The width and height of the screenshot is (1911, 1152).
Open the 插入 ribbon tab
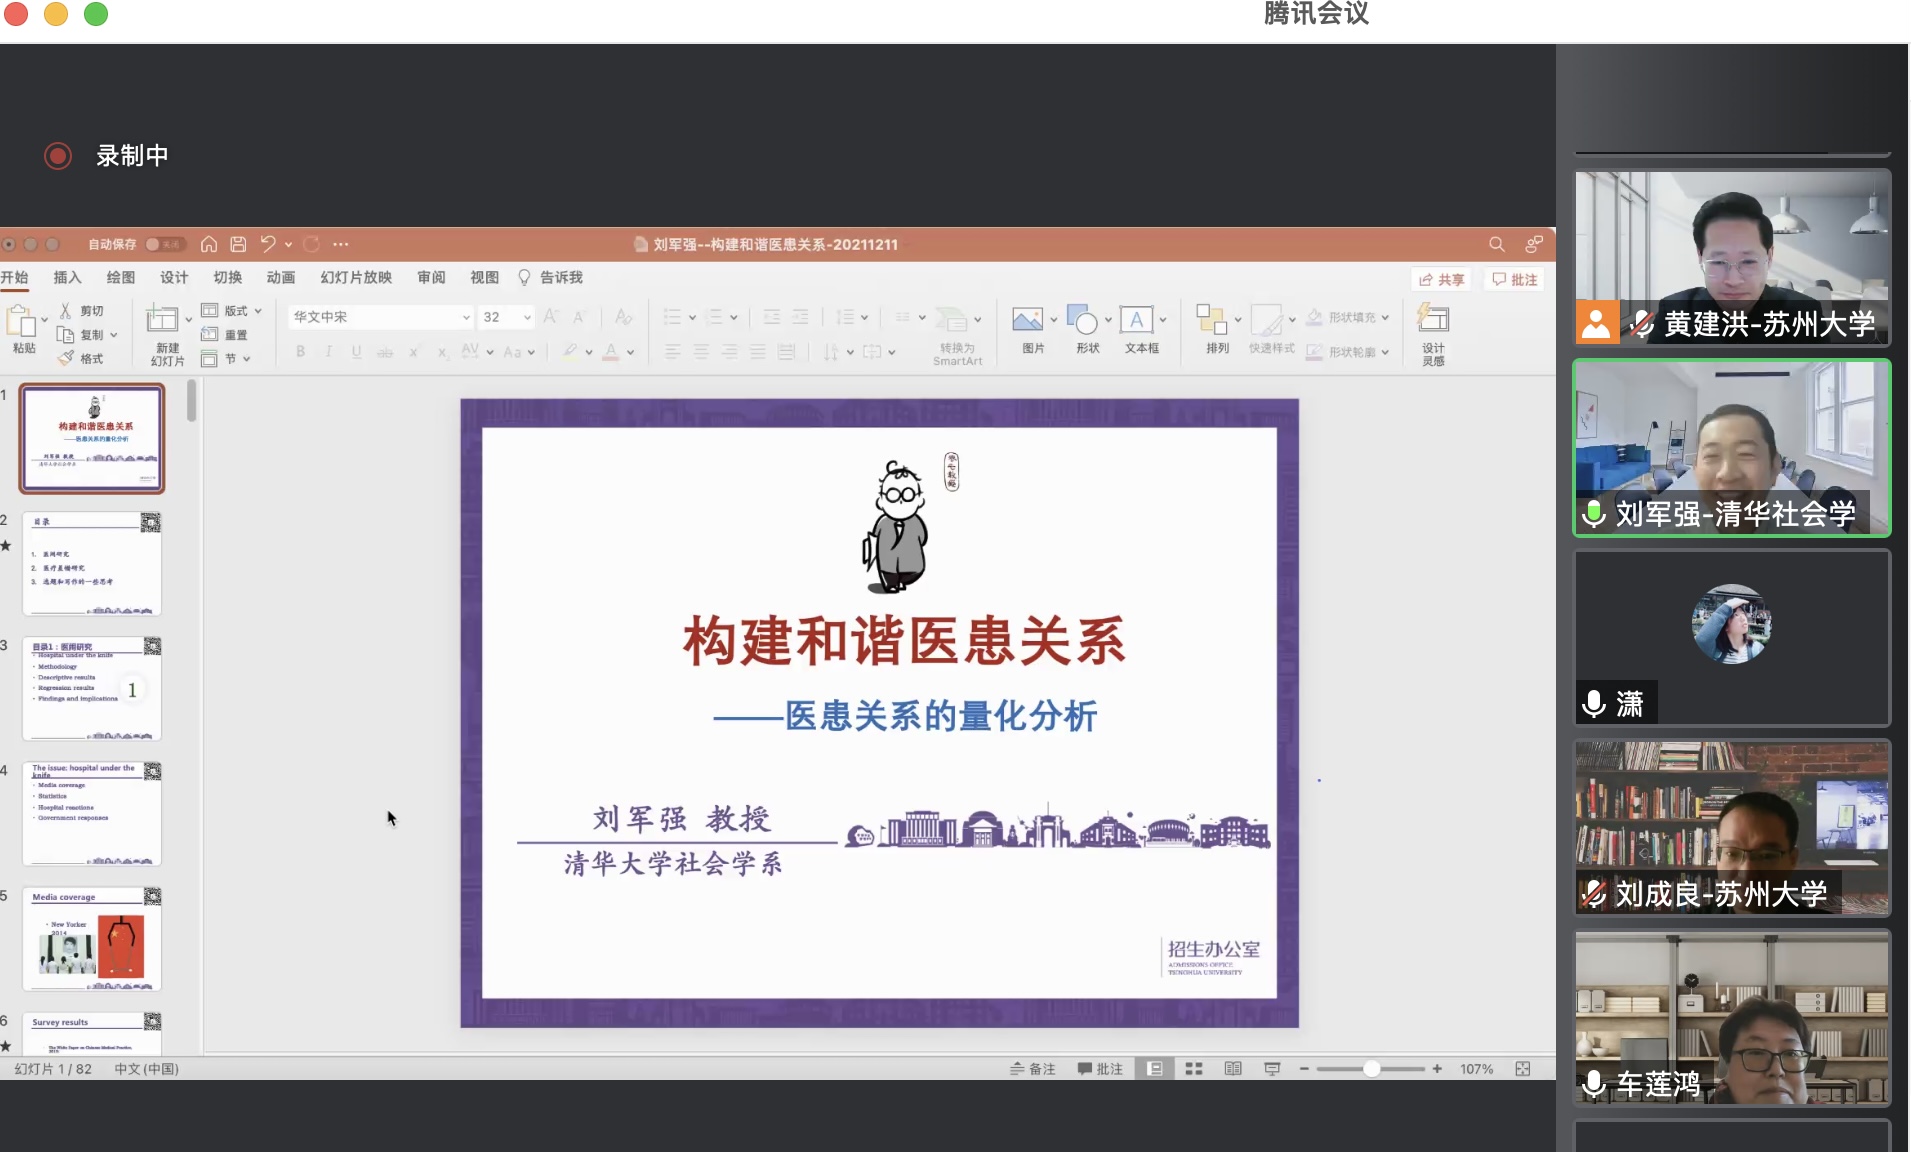67,277
